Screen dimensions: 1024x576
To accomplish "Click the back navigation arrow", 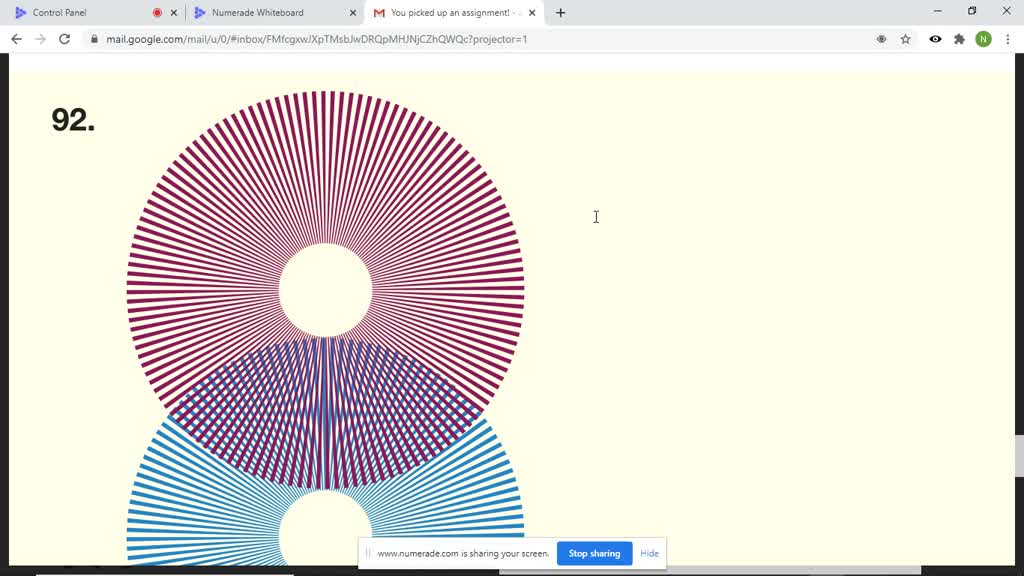I will click(16, 39).
